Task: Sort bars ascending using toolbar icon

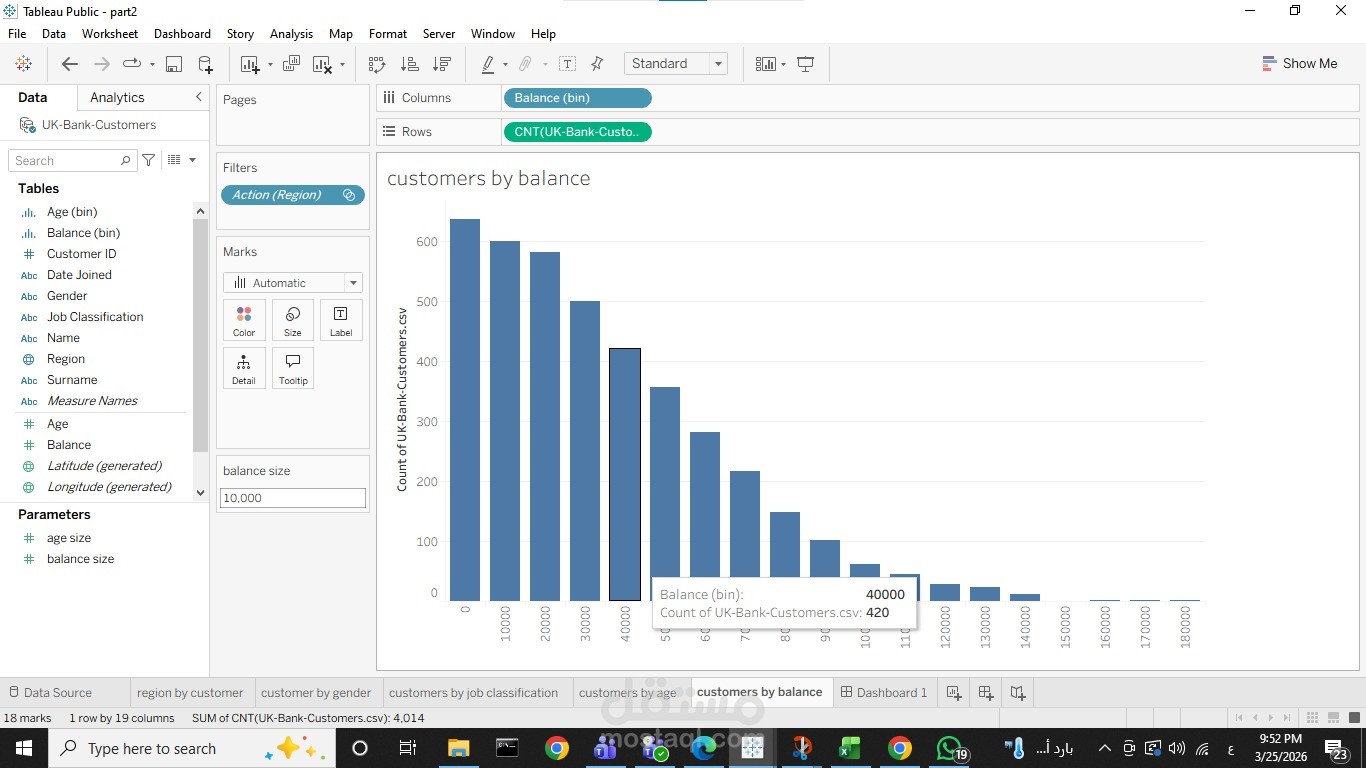Action: tap(409, 64)
